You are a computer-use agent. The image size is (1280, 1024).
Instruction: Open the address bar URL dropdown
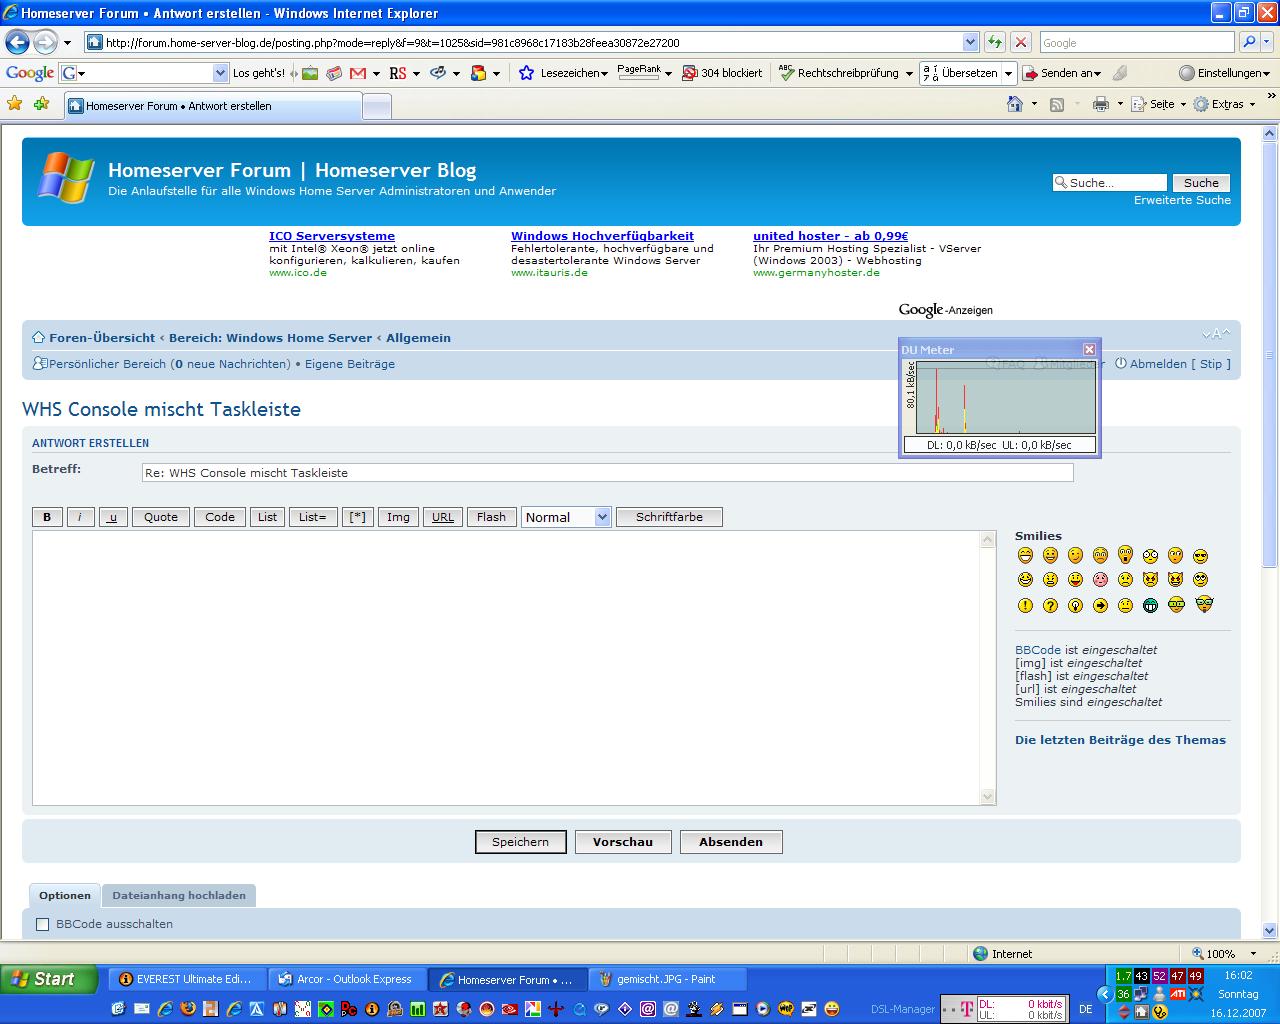point(970,42)
